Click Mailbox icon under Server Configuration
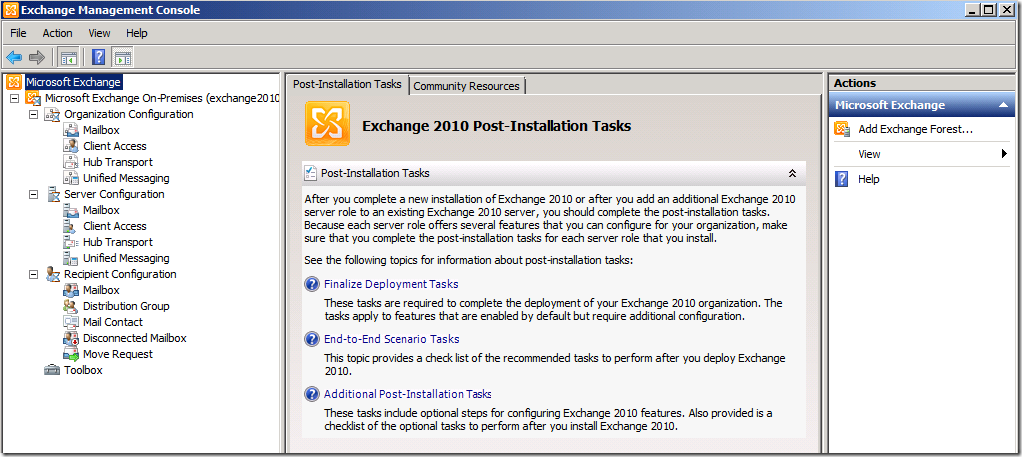Image resolution: width=1022 pixels, height=457 pixels. pyautogui.click(x=71, y=210)
